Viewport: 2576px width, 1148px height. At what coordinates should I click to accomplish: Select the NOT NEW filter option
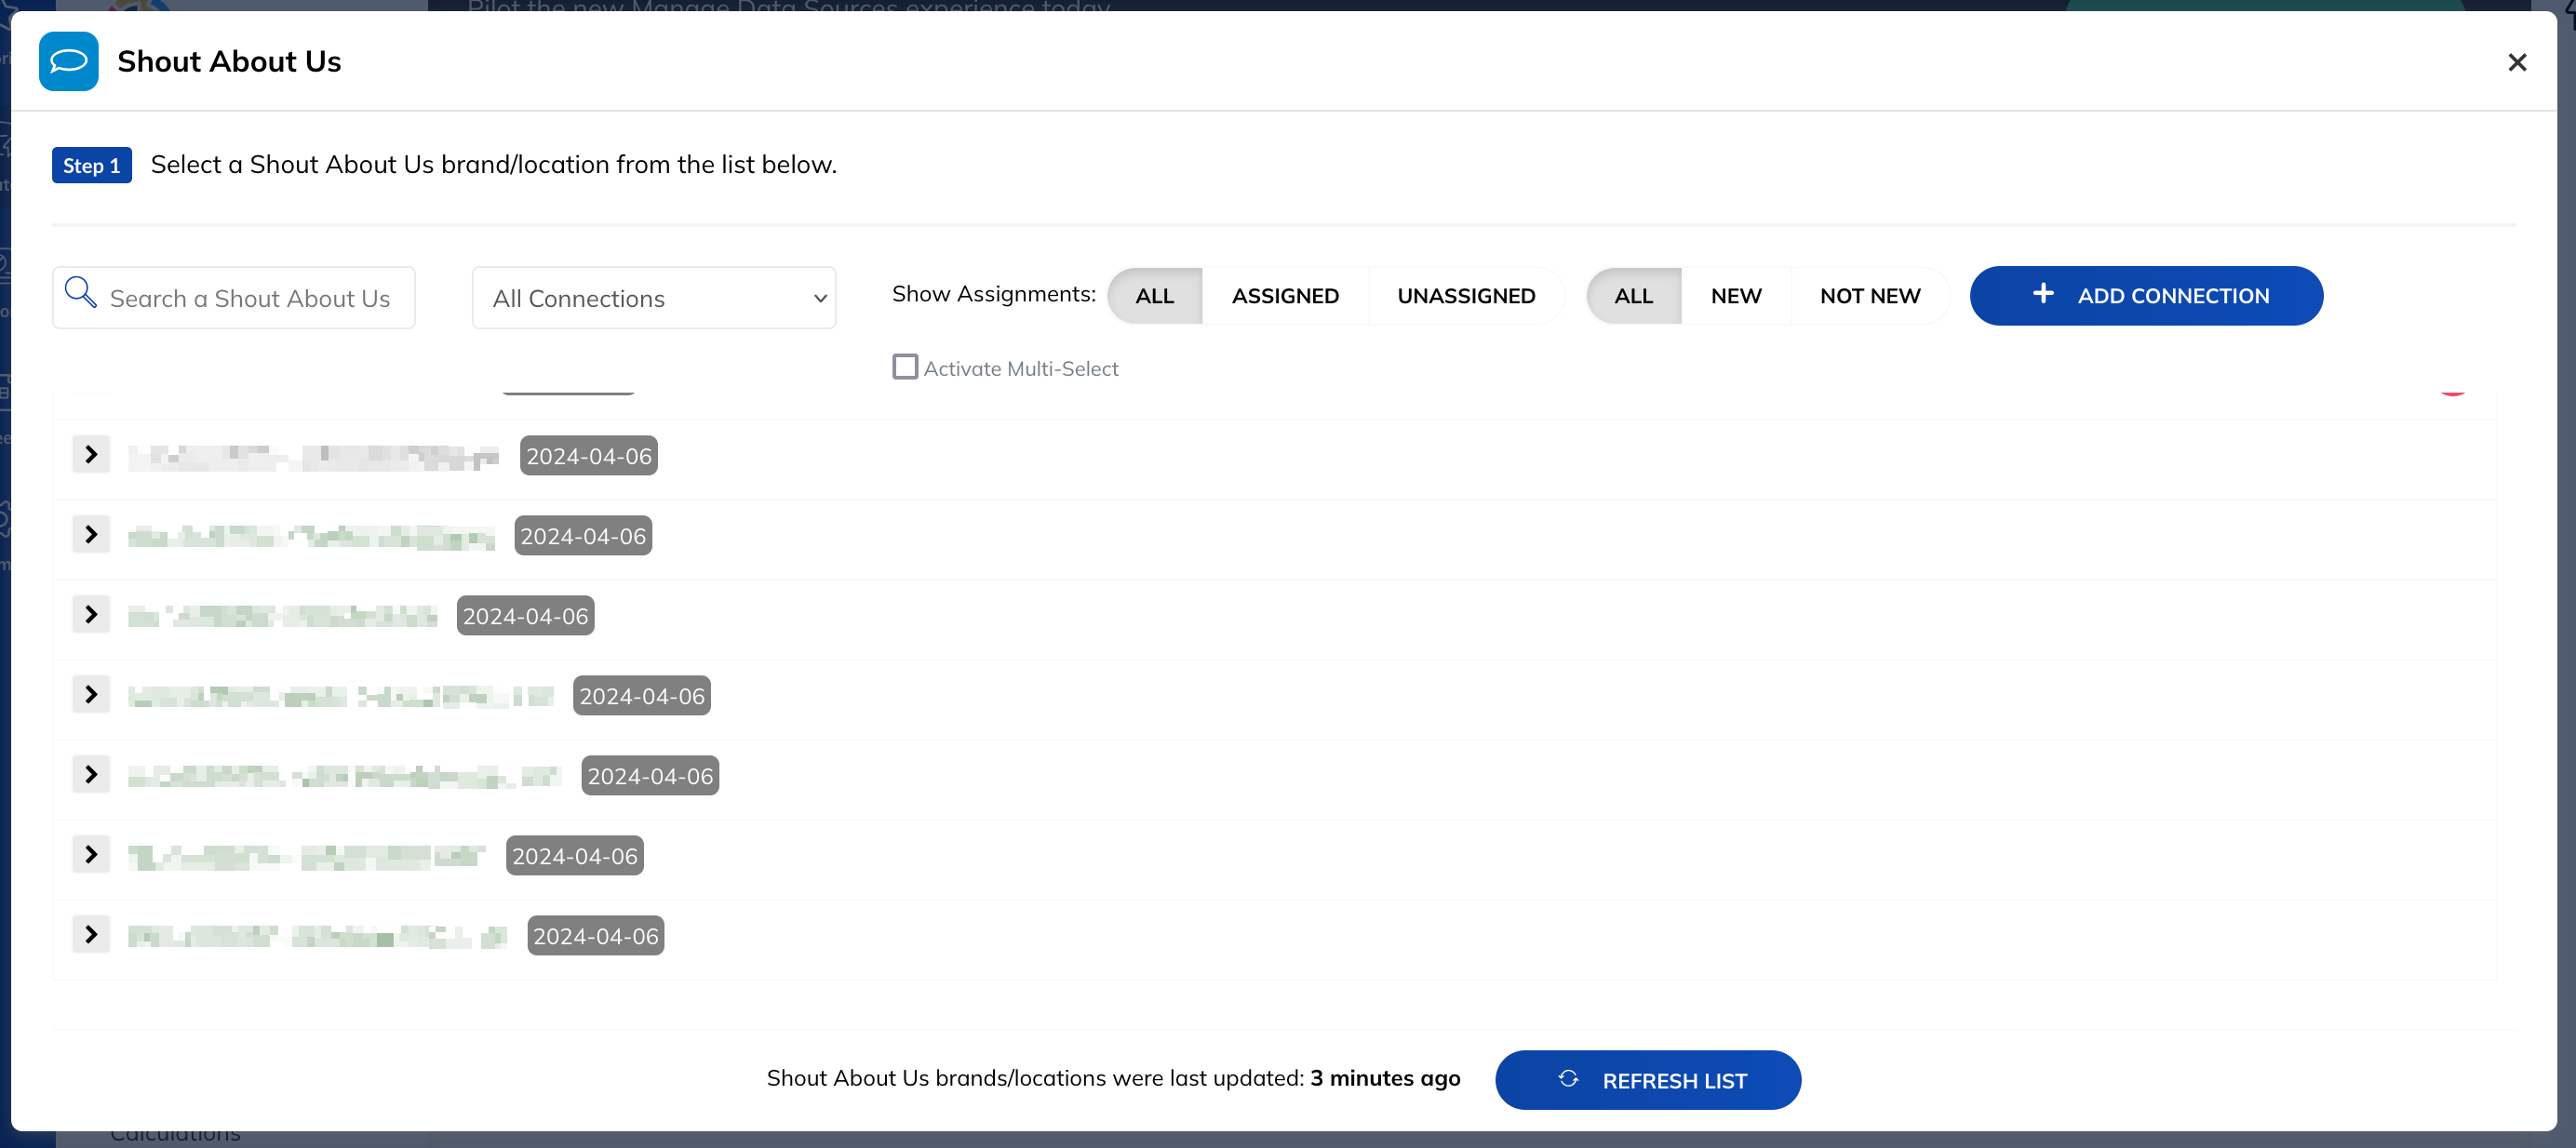pyautogui.click(x=1870, y=296)
